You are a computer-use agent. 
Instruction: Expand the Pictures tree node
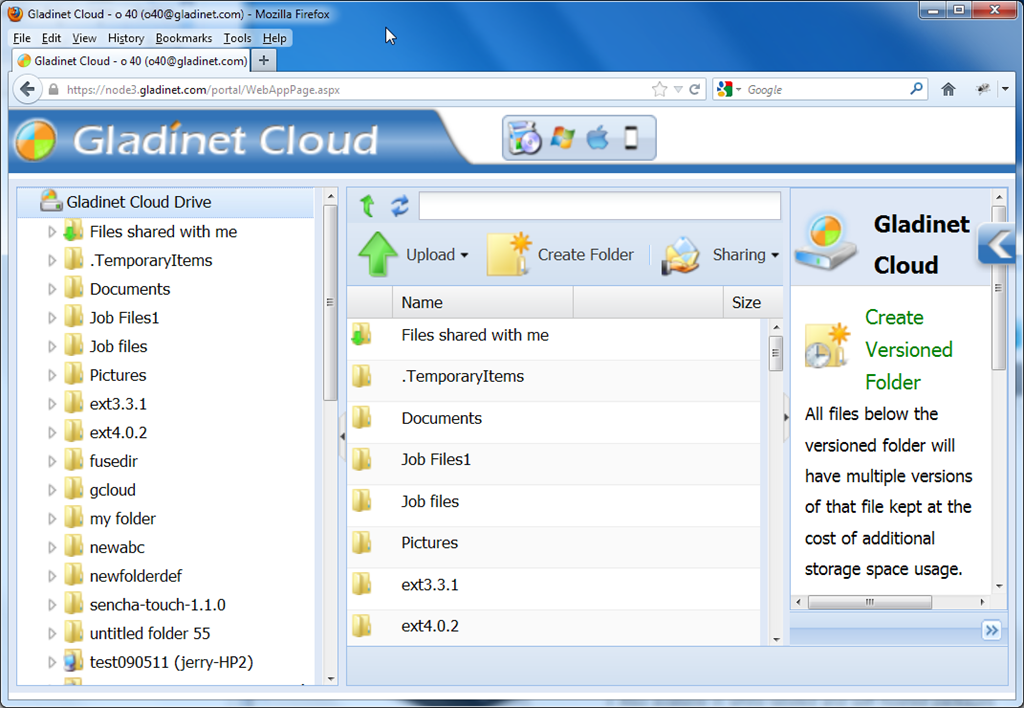[52, 376]
